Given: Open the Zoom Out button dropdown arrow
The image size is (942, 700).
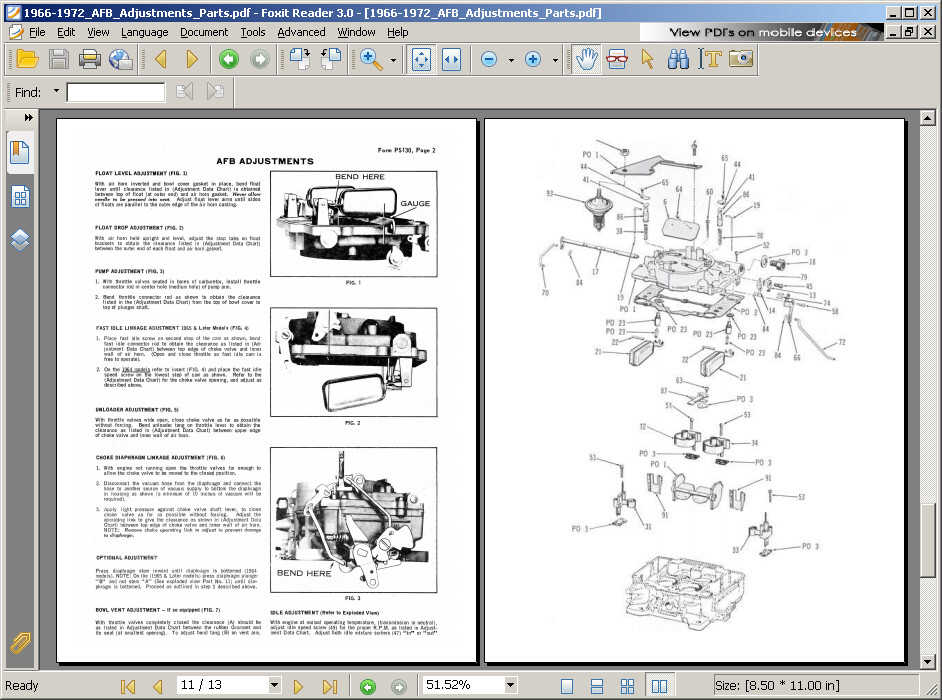Looking at the screenshot, I should [x=511, y=60].
